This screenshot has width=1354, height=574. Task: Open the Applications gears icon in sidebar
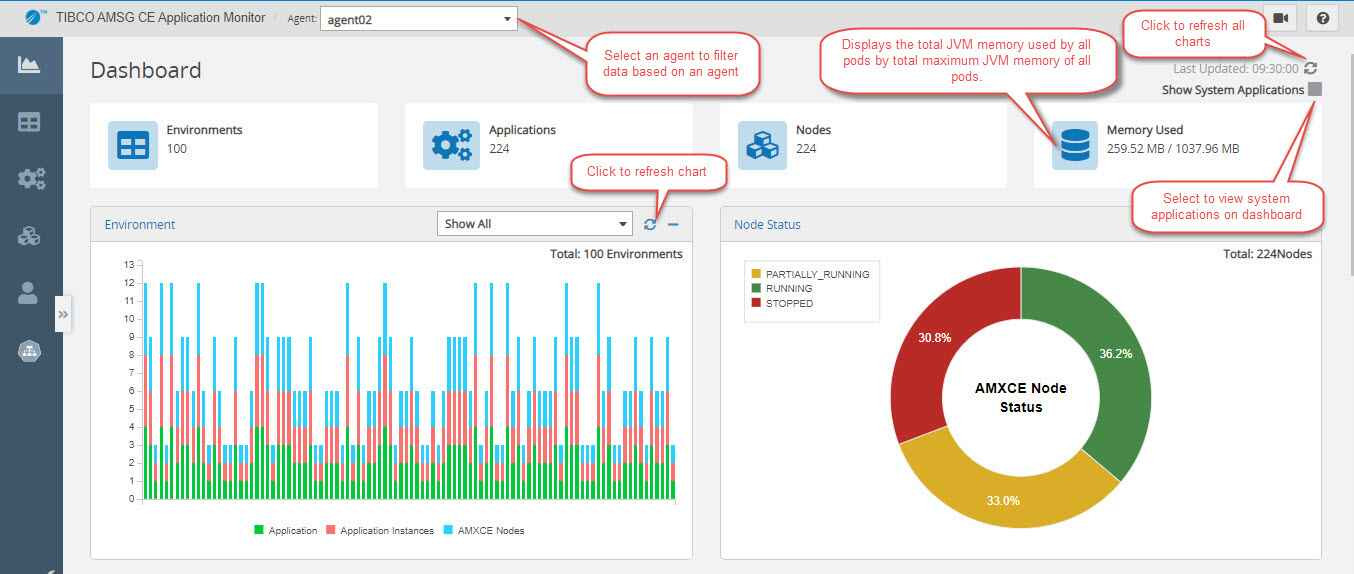point(30,179)
